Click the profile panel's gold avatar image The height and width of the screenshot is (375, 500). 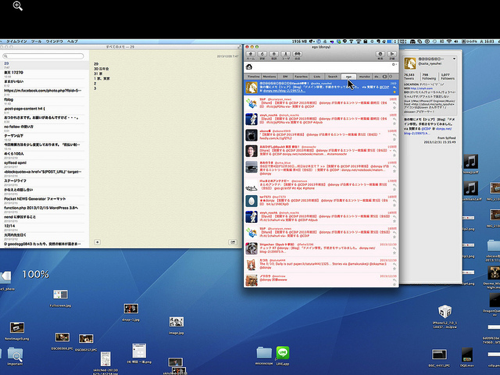point(410,63)
